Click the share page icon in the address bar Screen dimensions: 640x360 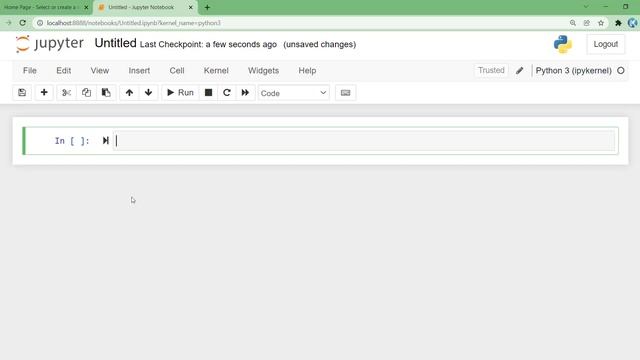[587, 23]
